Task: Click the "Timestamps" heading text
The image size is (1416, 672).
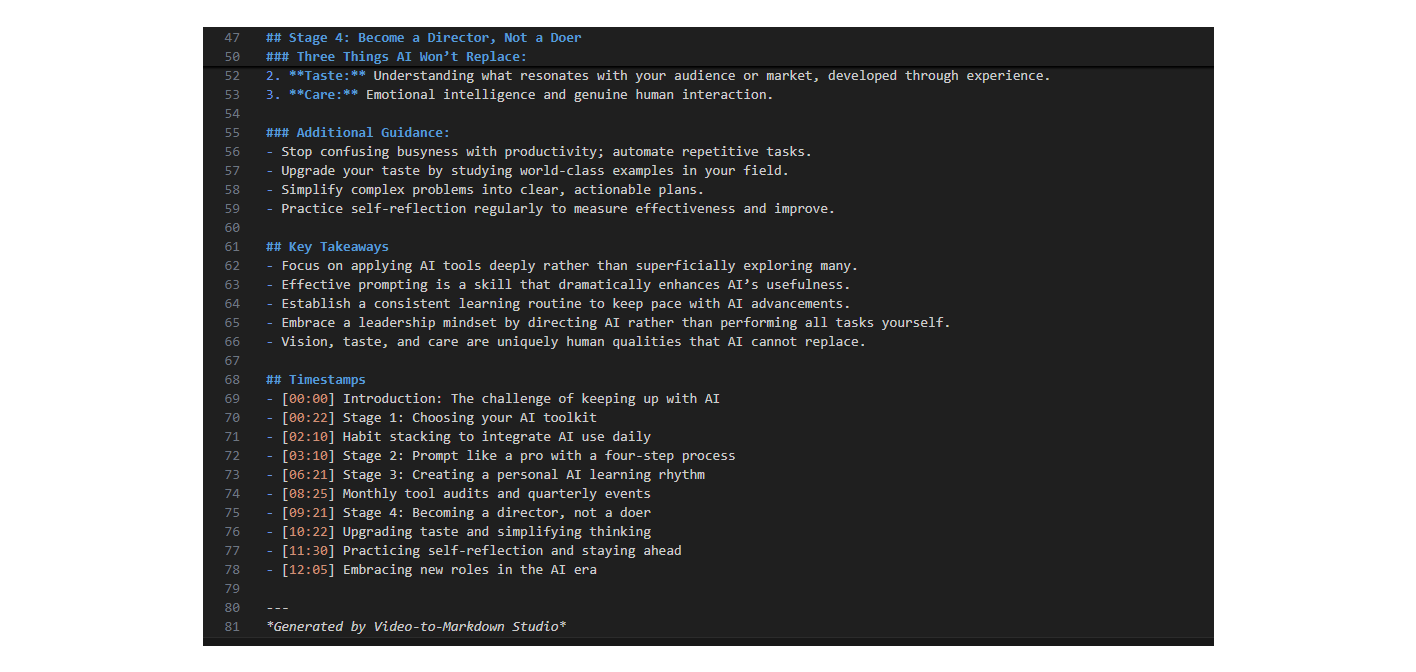Action: (327, 380)
